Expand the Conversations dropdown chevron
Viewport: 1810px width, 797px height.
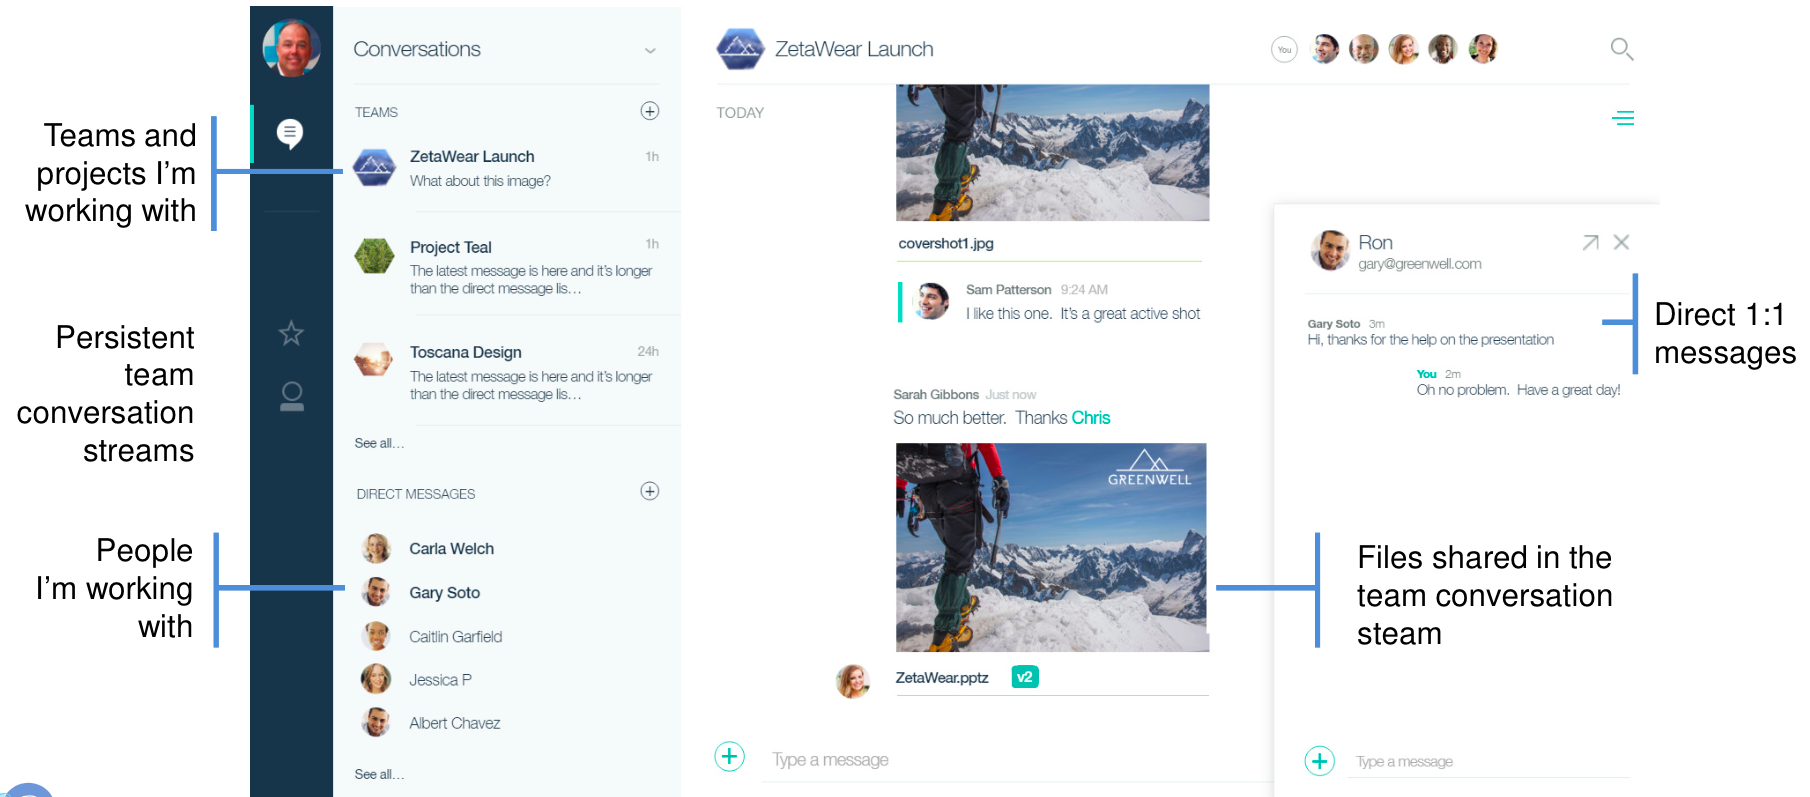pyautogui.click(x=650, y=50)
